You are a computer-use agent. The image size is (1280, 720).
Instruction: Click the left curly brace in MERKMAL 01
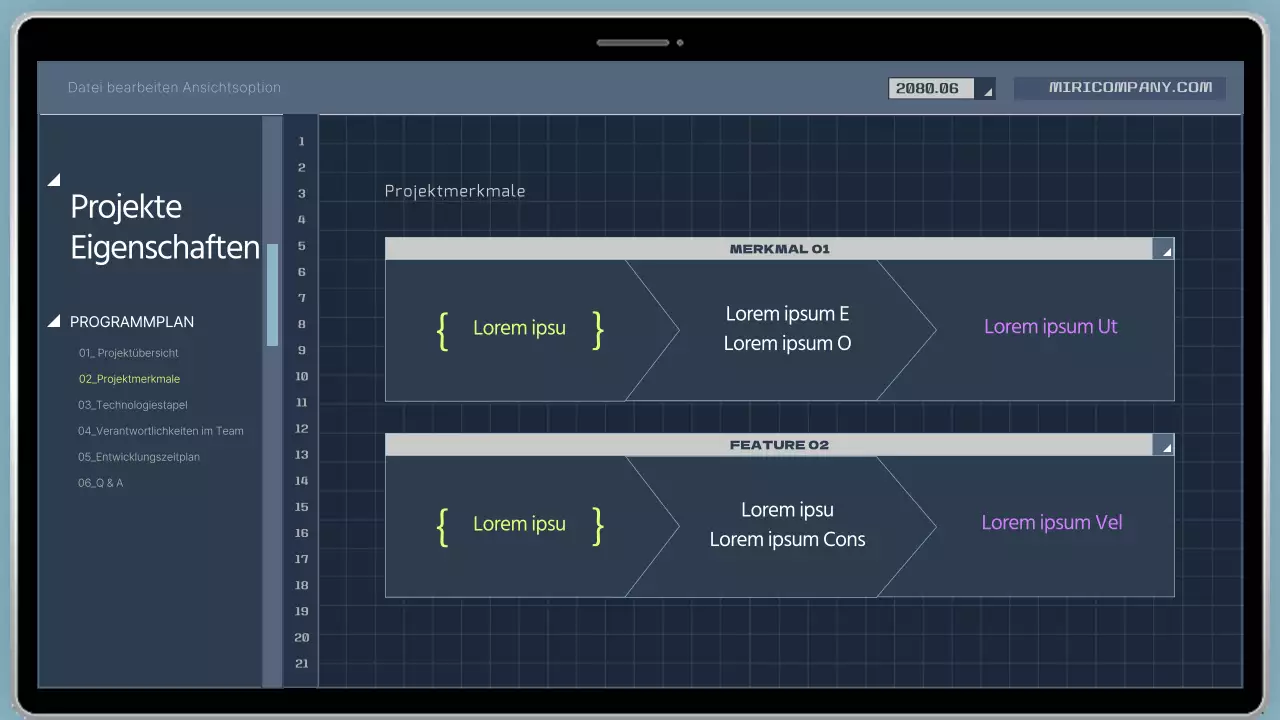tap(442, 329)
